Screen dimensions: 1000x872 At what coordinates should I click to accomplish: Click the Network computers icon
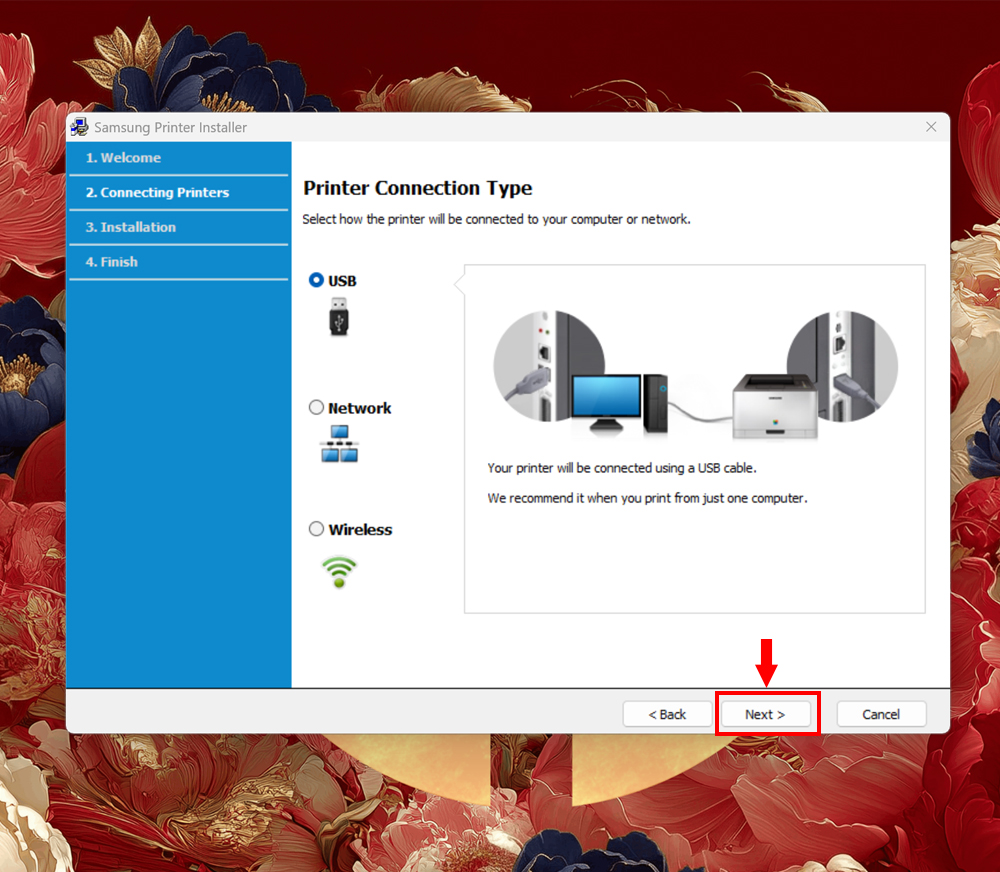(339, 444)
